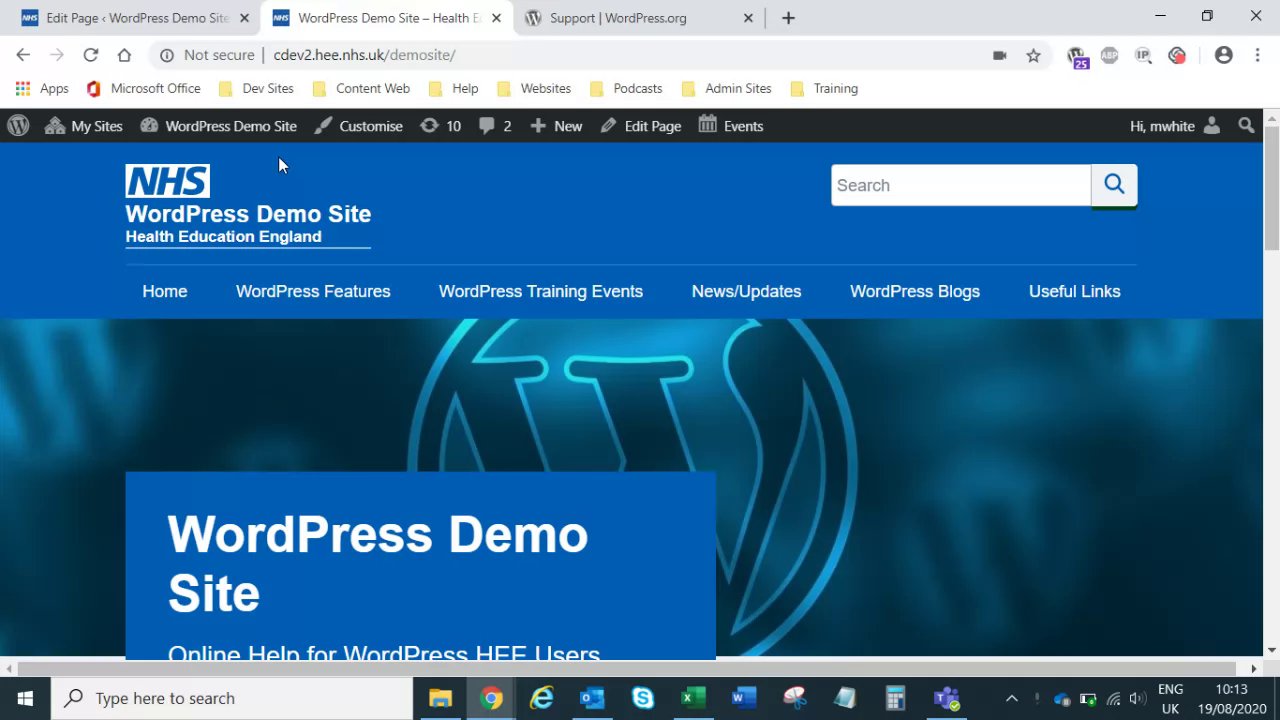View the 10 pending updates
Viewport: 1280px width, 720px height.
440,126
